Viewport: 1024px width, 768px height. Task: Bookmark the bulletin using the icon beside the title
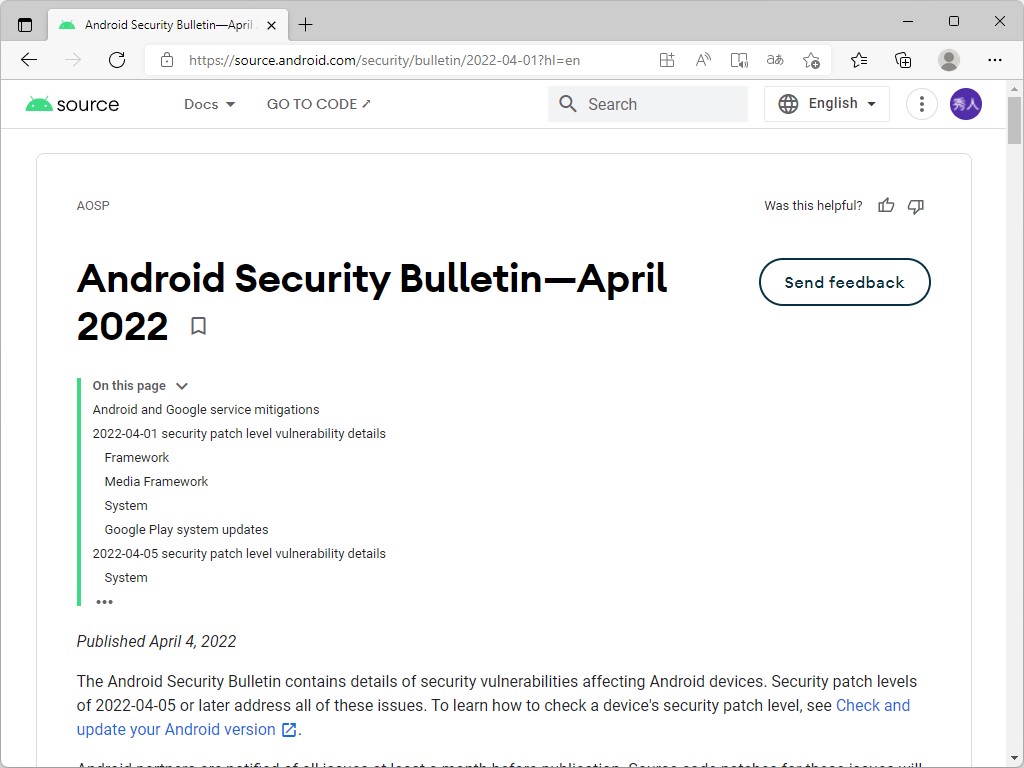[x=198, y=326]
